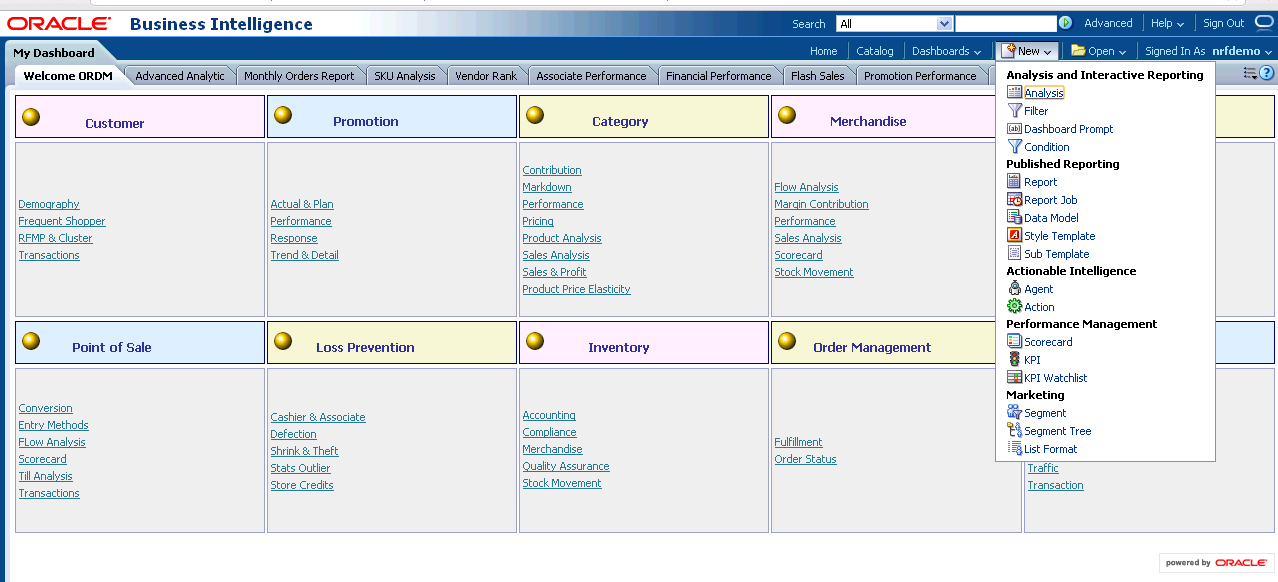Expand the Search scope 'All' dropdown
This screenshot has width=1278, height=582.
click(944, 23)
